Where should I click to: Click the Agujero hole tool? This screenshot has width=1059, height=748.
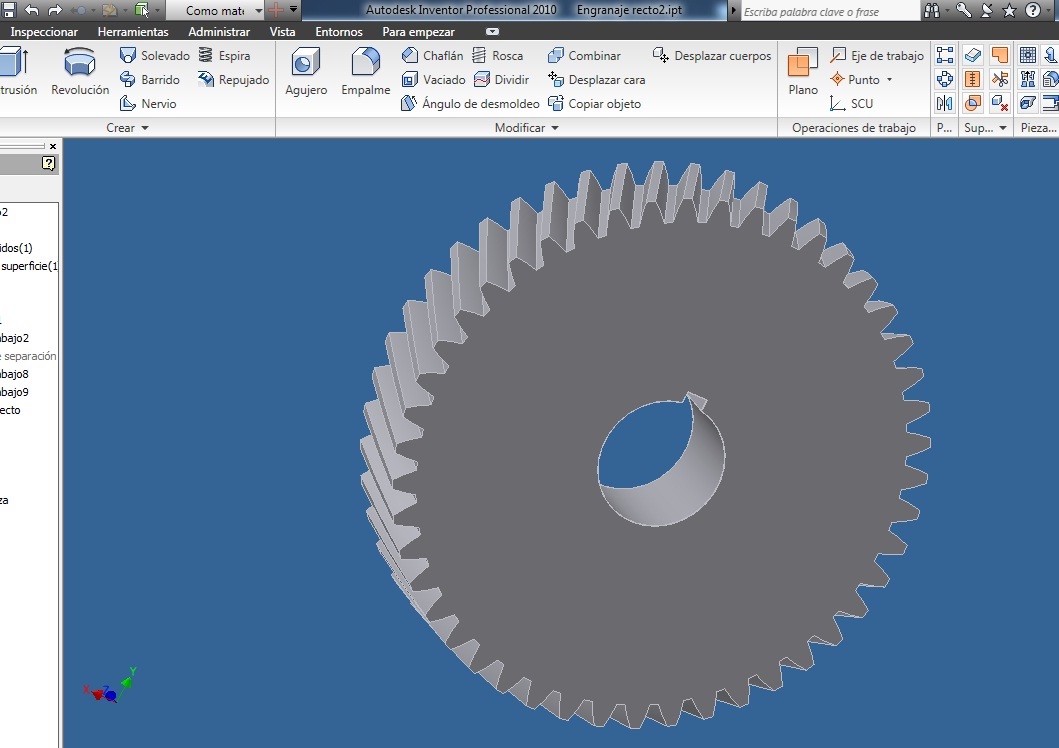pos(305,72)
